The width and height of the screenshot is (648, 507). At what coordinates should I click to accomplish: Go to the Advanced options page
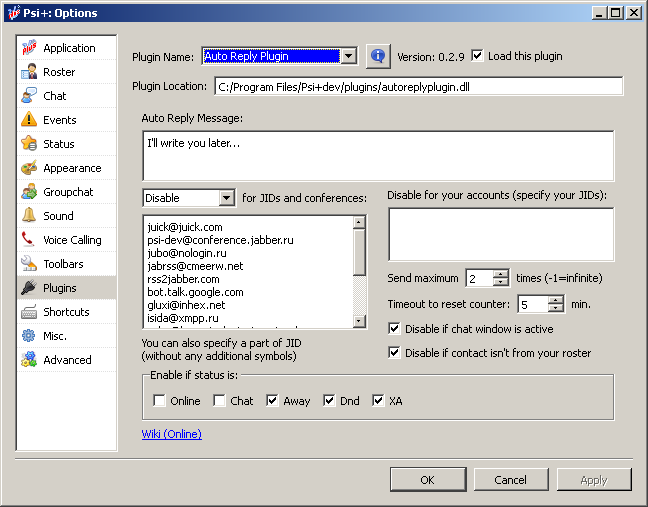pyautogui.click(x=66, y=360)
